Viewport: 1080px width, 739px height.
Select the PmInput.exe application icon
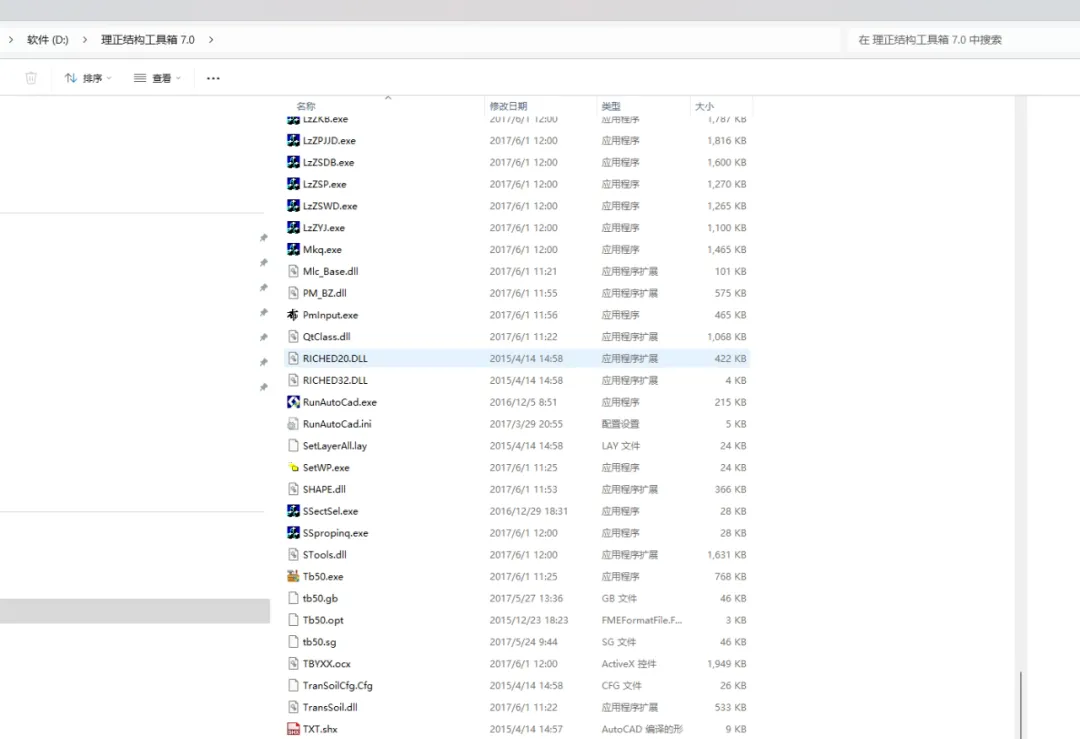click(293, 315)
